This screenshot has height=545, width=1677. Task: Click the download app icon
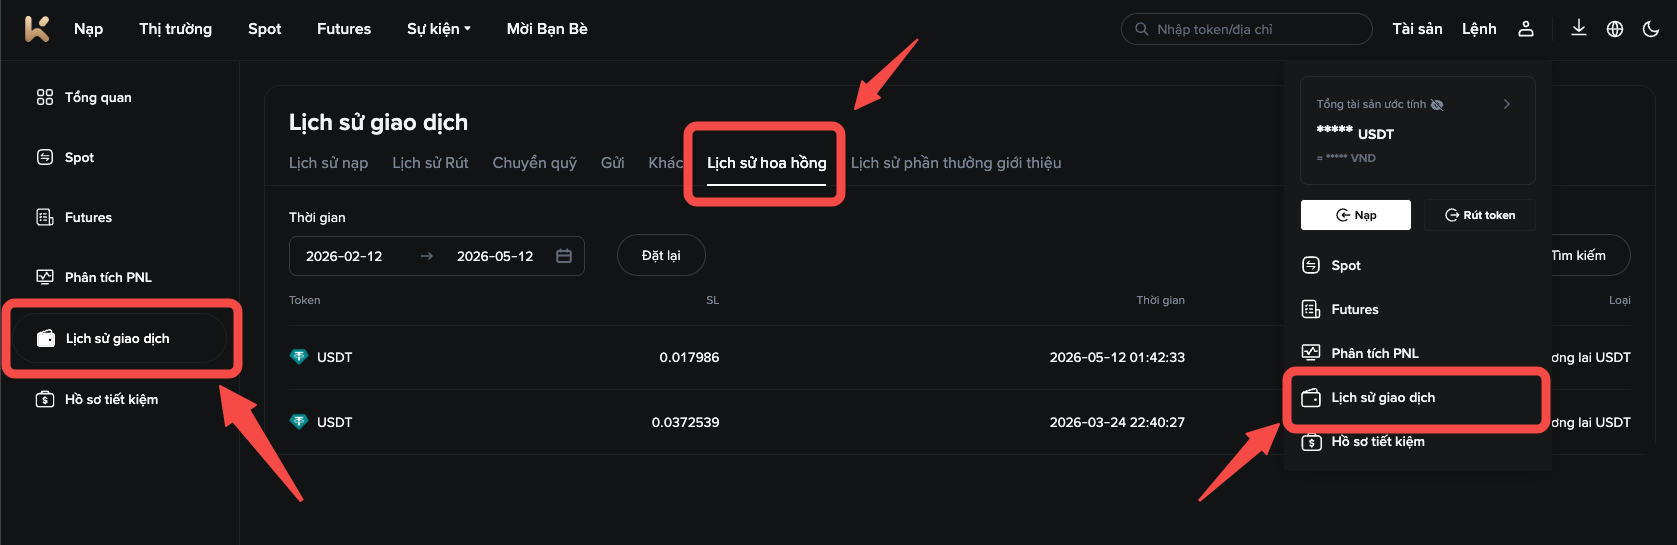tap(1579, 28)
